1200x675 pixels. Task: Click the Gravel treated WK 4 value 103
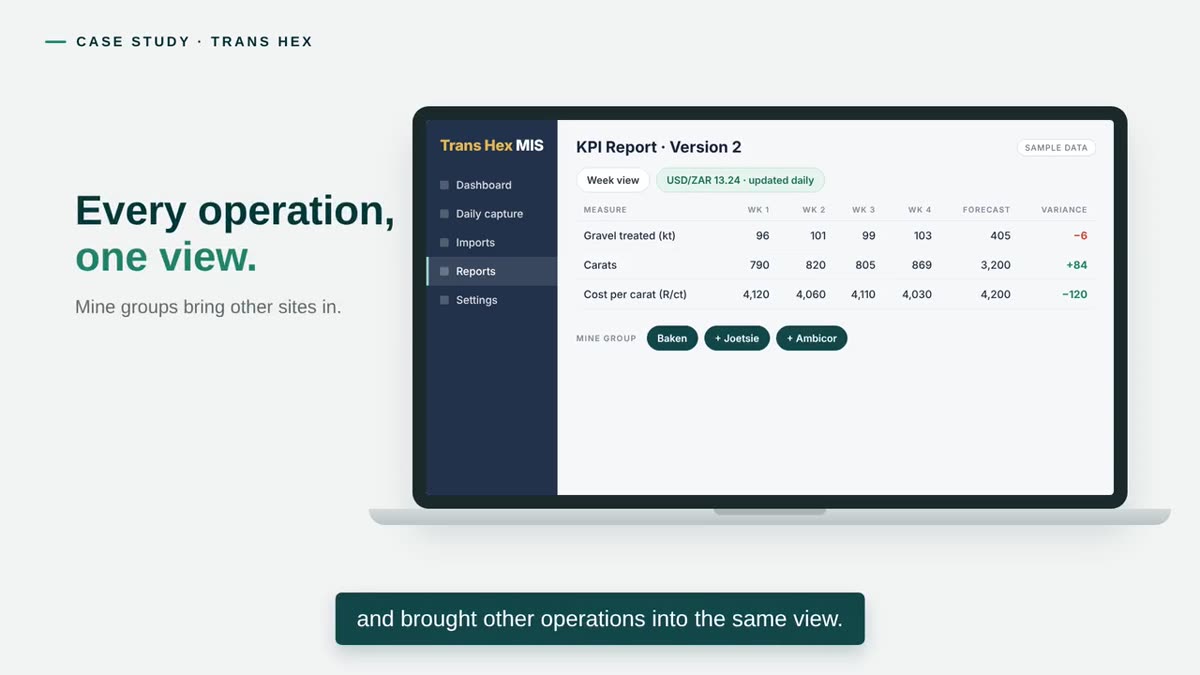pyautogui.click(x=922, y=236)
